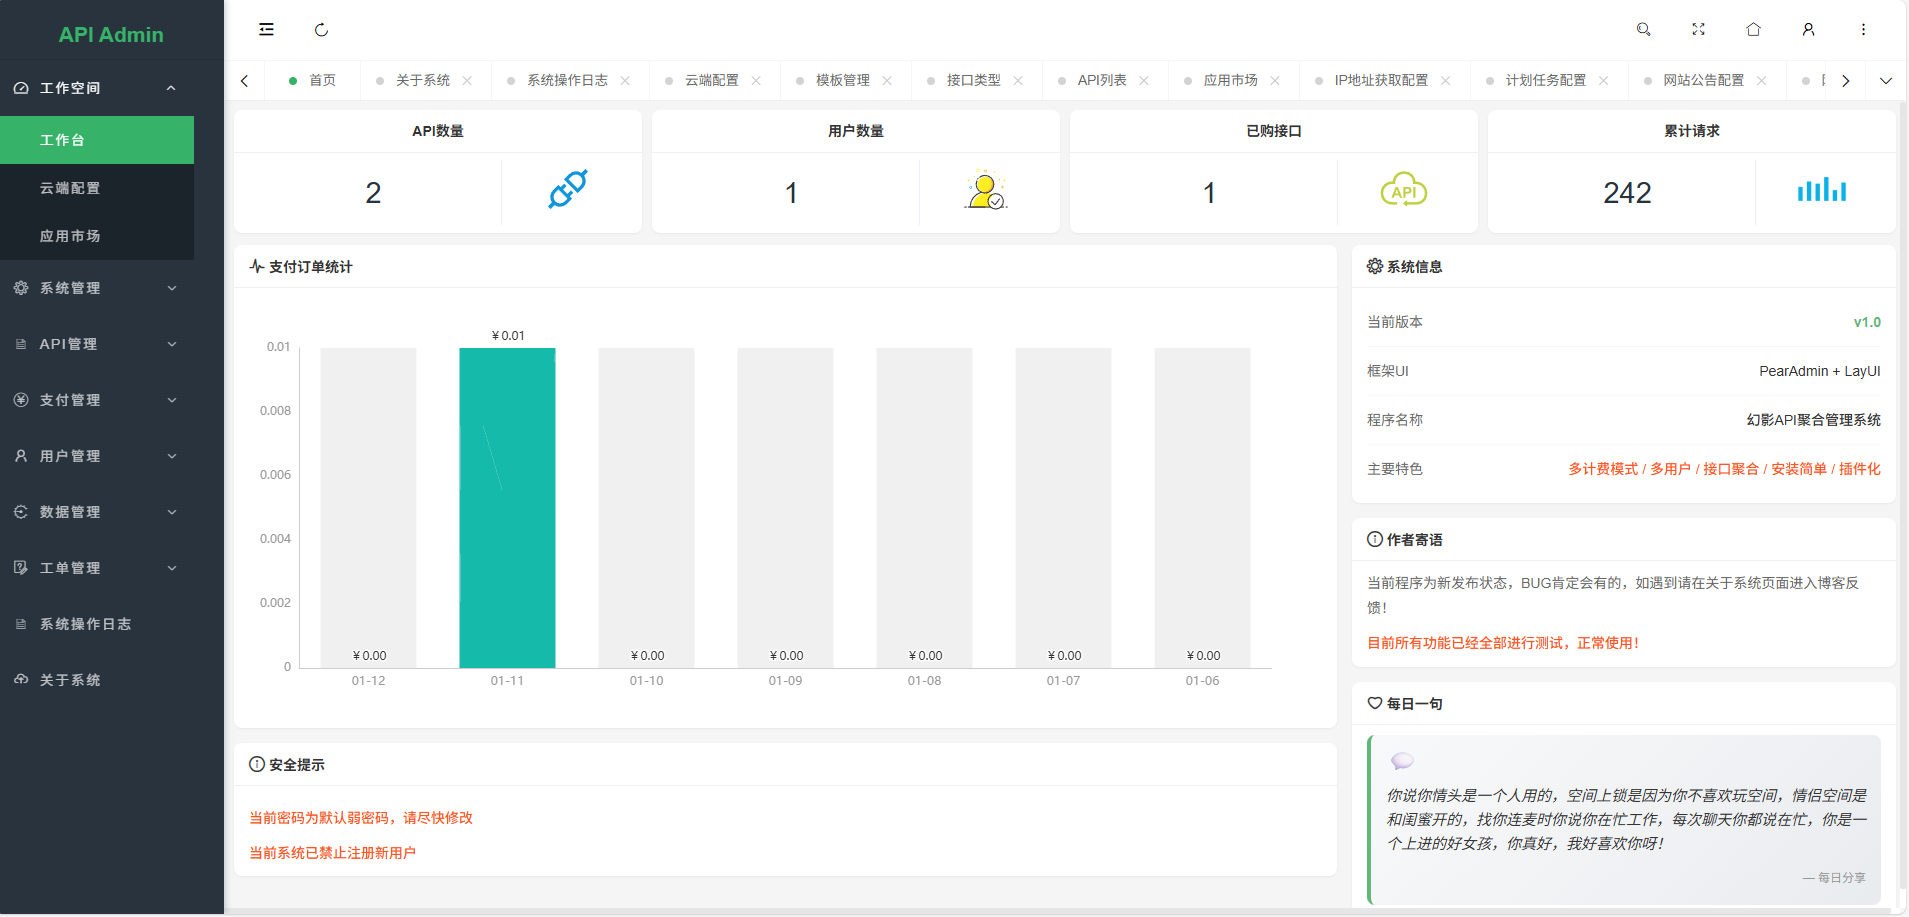The width and height of the screenshot is (1909, 917).
Task: Select 应用市场 in the sidebar
Action: click(x=70, y=236)
